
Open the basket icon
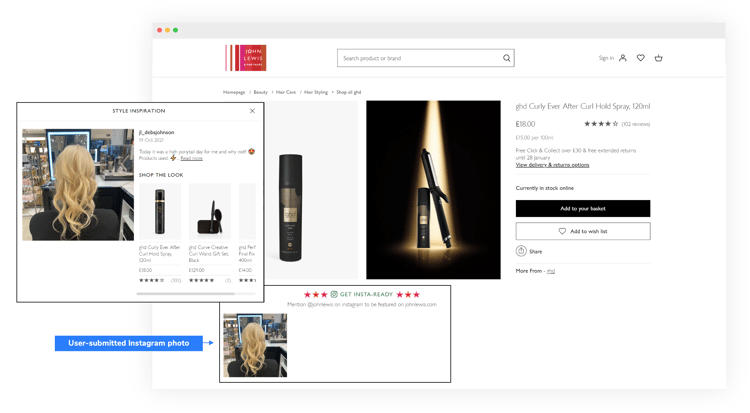click(659, 58)
